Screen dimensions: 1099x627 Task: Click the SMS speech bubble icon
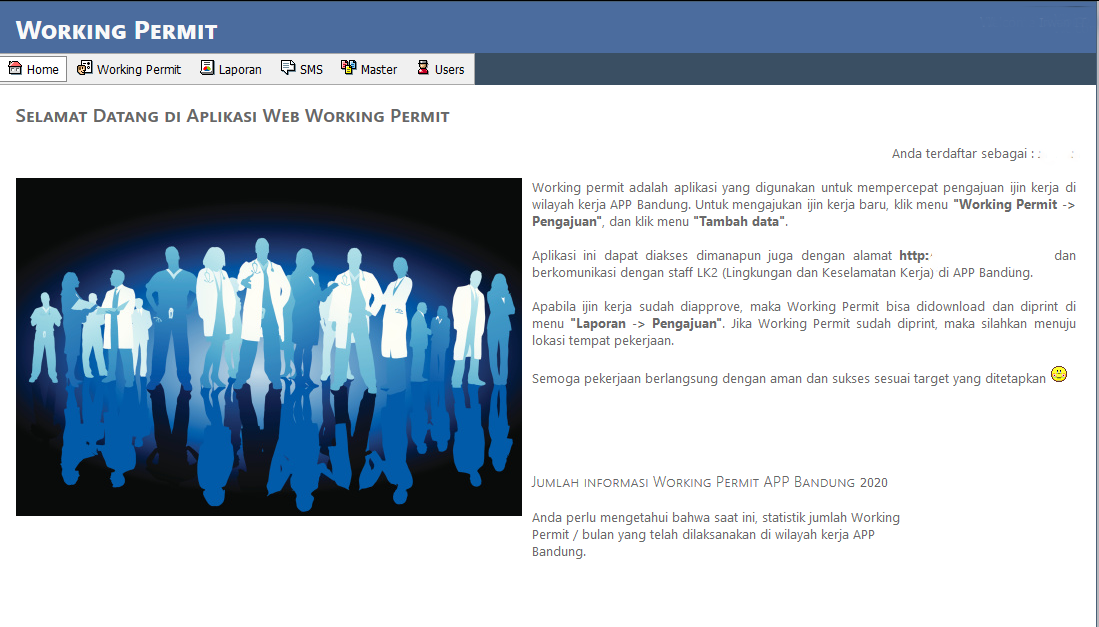pos(288,69)
